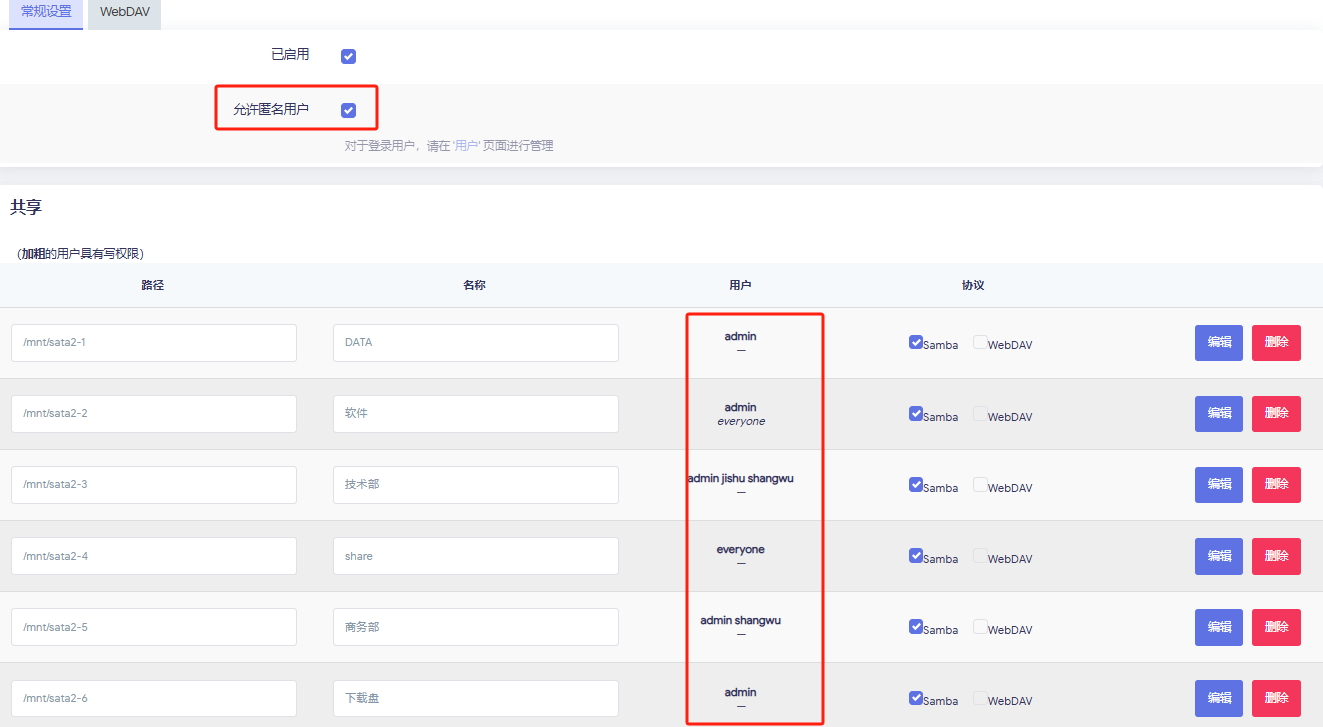Toggle the 允许匿名用户 checkbox
This screenshot has width=1323, height=727.
(x=348, y=110)
